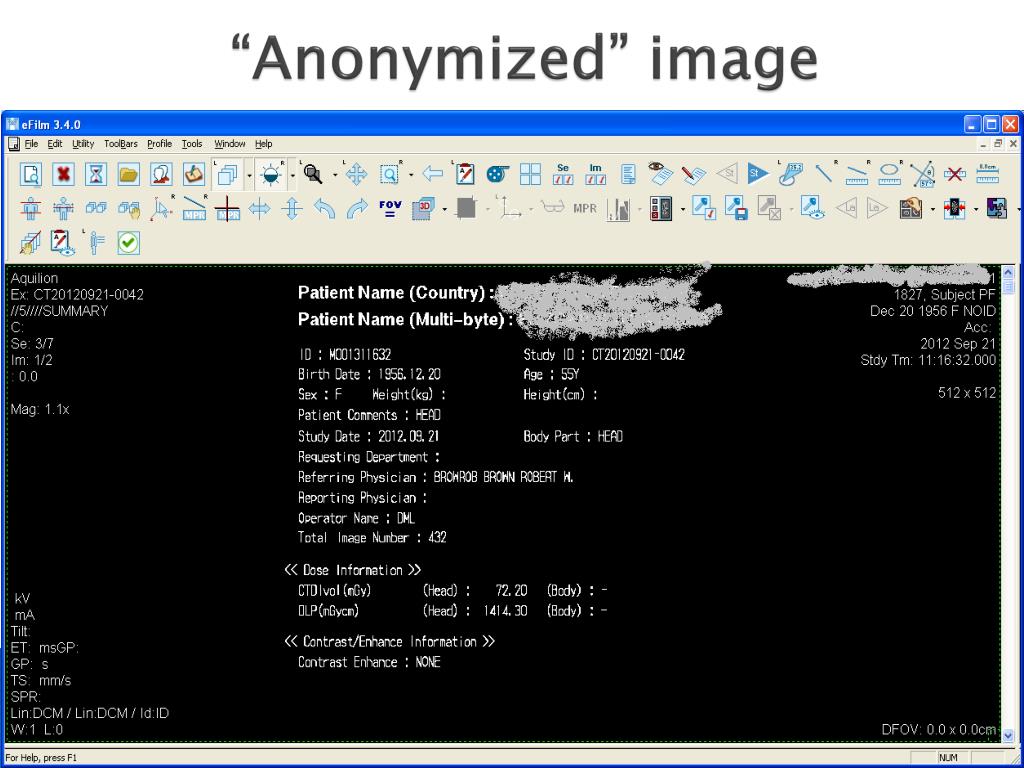1024x768 pixels.
Task: Click the red X close study icon
Action: tap(63, 174)
